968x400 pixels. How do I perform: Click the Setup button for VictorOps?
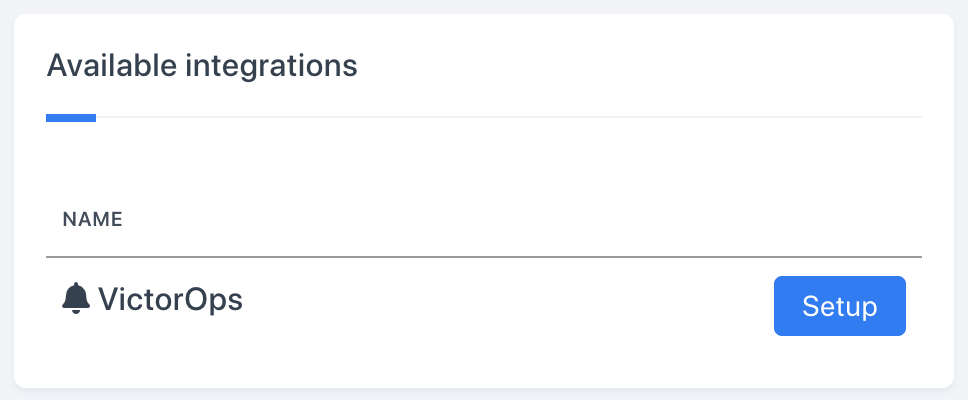tap(839, 306)
